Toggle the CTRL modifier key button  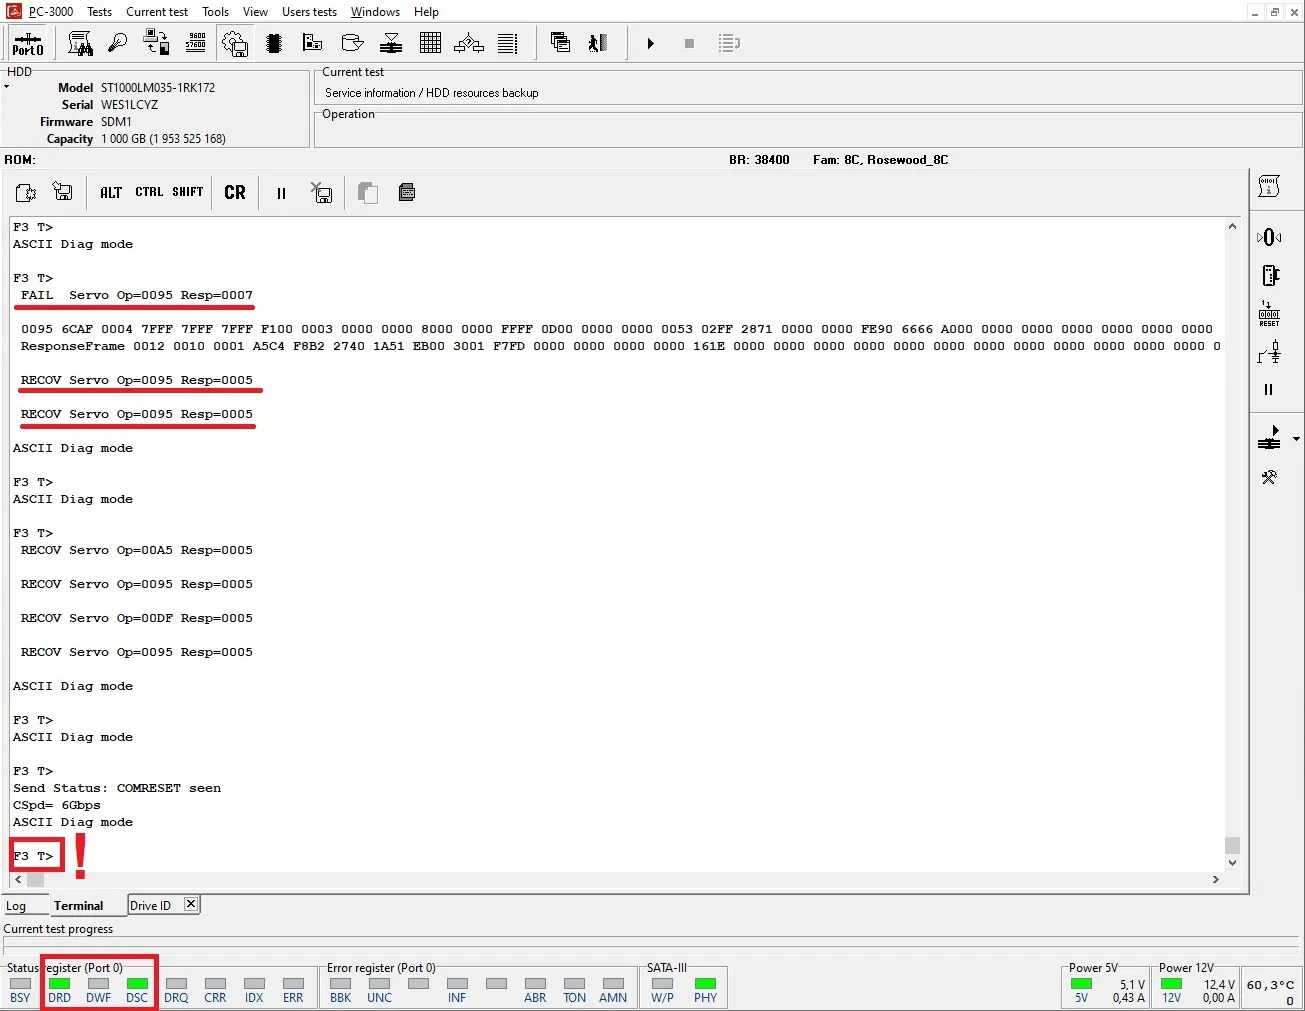click(149, 192)
